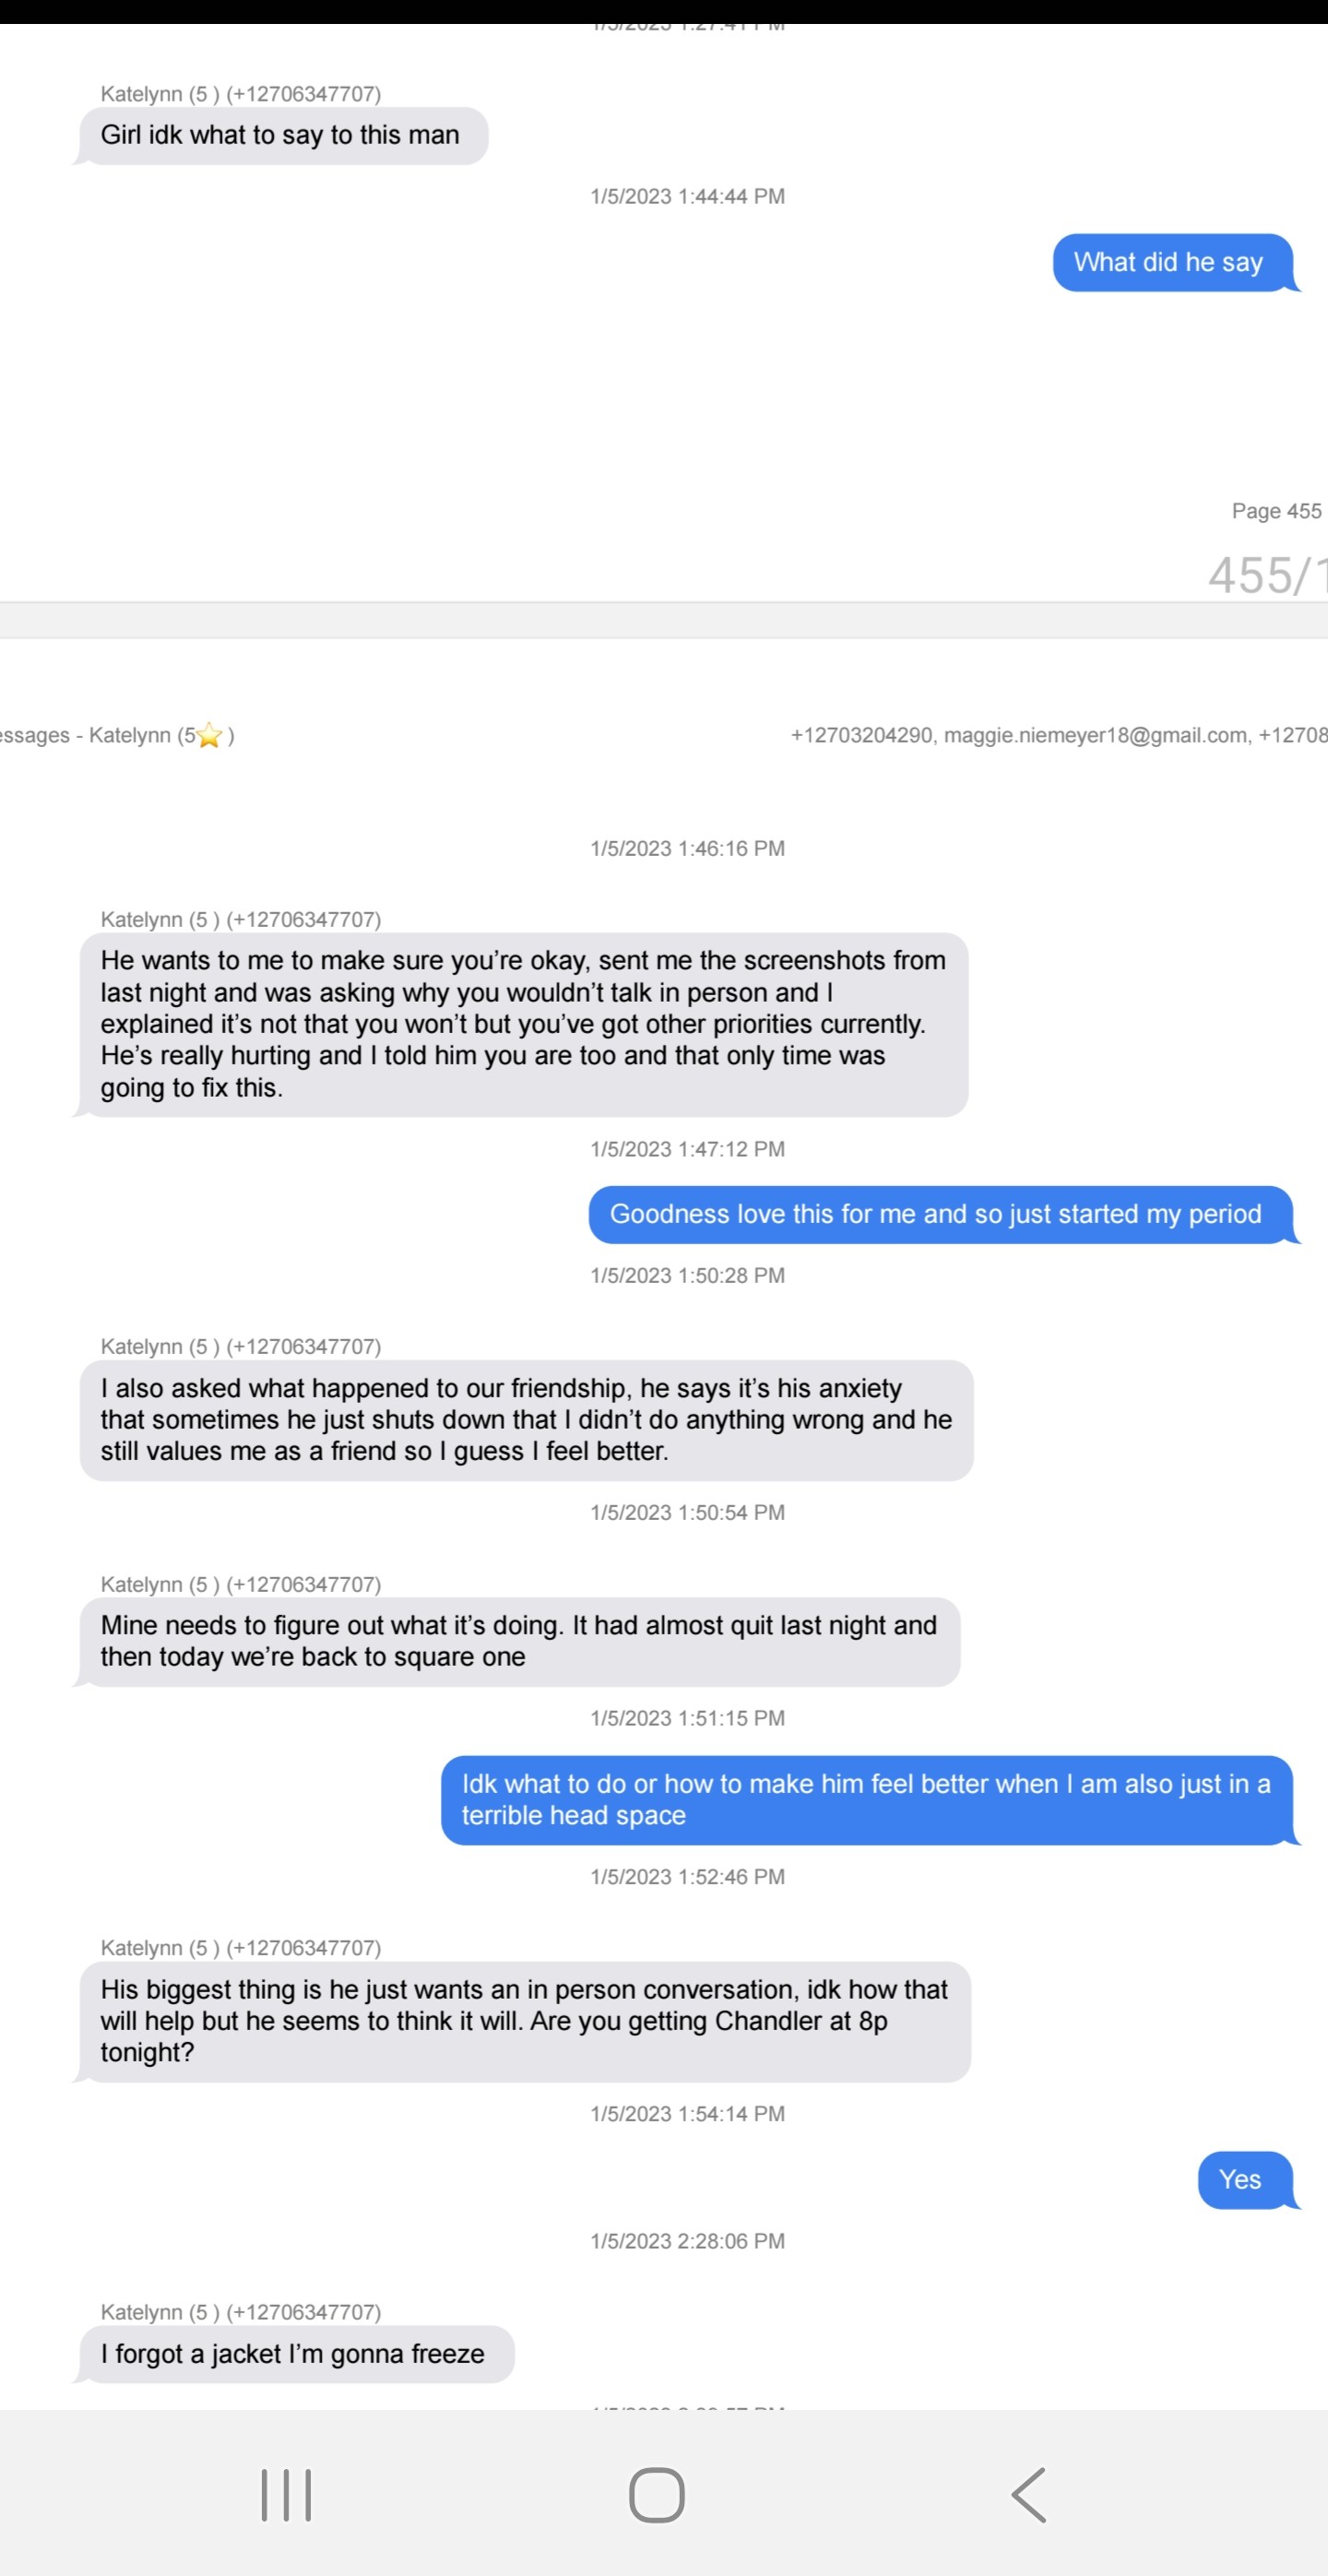1328x2576 pixels.
Task: Select the "What did he say" blue bubble
Action: (1171, 262)
